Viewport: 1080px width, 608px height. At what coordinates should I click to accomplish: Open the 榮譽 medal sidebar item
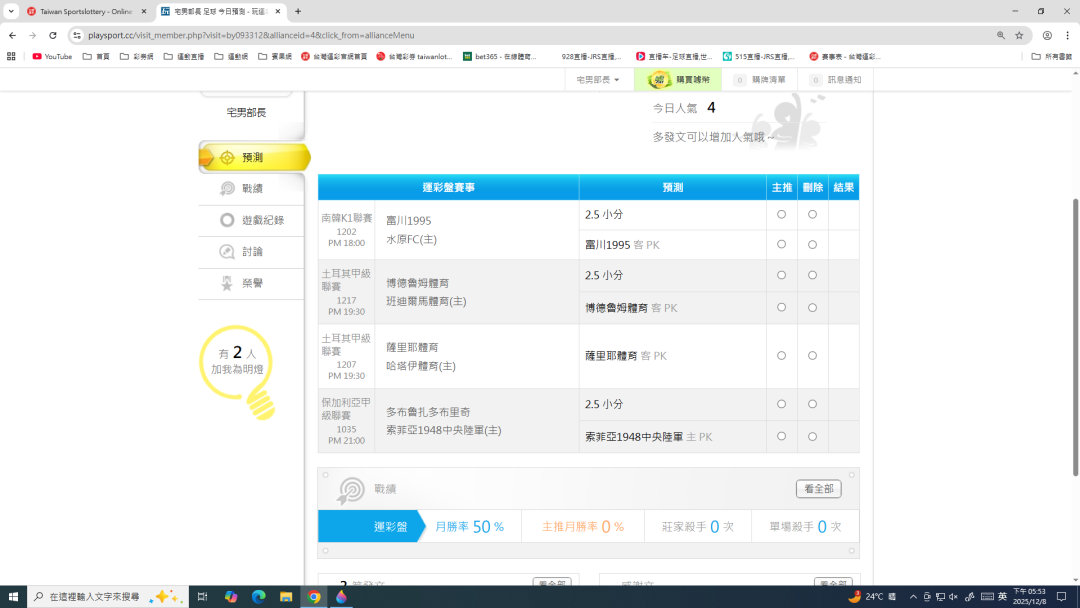click(x=228, y=284)
